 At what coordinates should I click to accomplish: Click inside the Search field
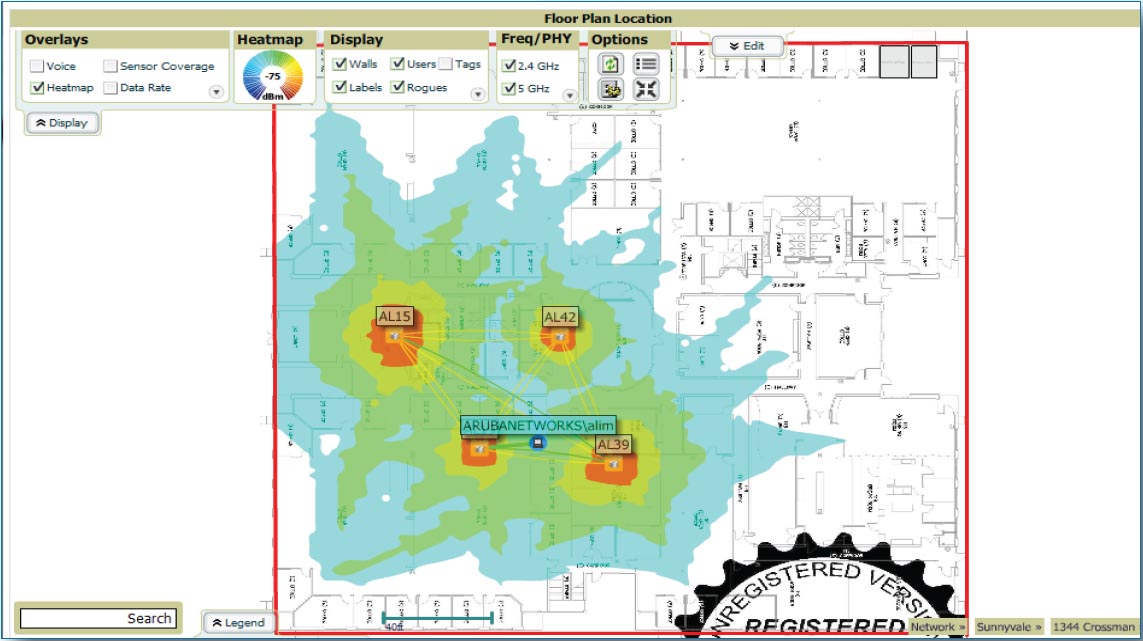[98, 618]
